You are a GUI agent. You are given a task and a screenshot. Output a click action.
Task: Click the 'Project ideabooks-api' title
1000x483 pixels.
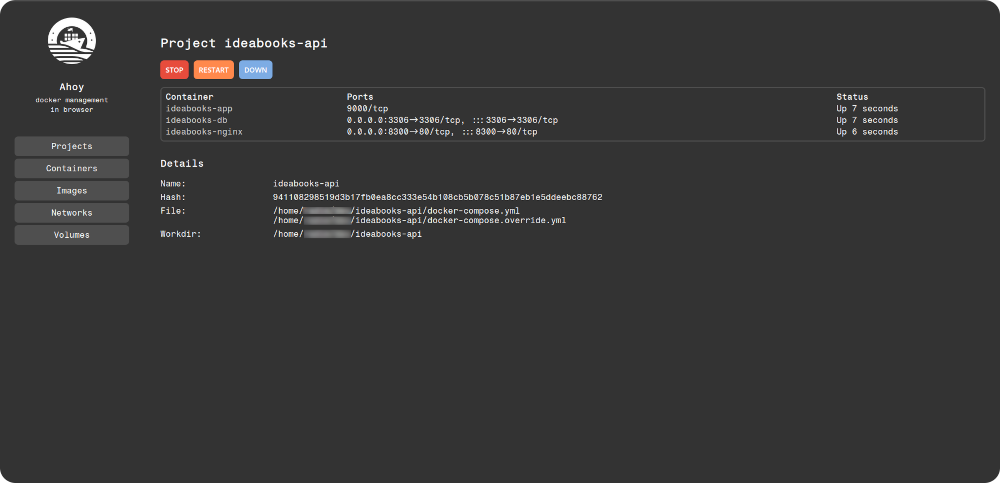[244, 43]
